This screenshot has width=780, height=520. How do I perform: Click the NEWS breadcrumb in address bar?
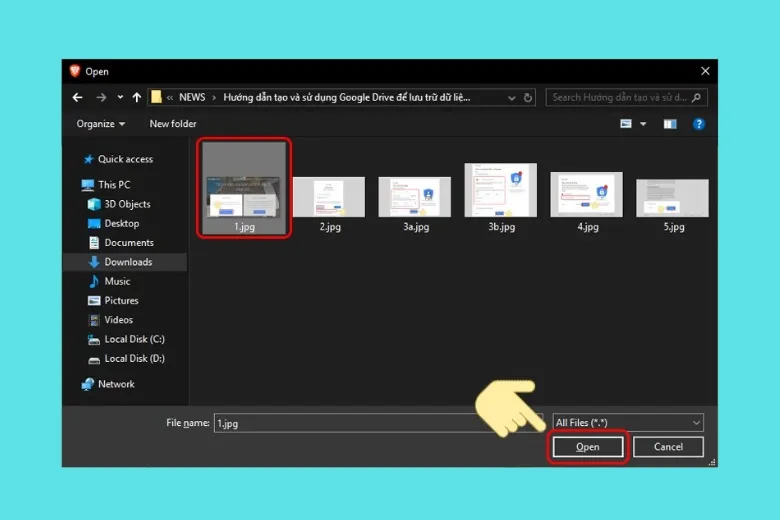pos(192,98)
